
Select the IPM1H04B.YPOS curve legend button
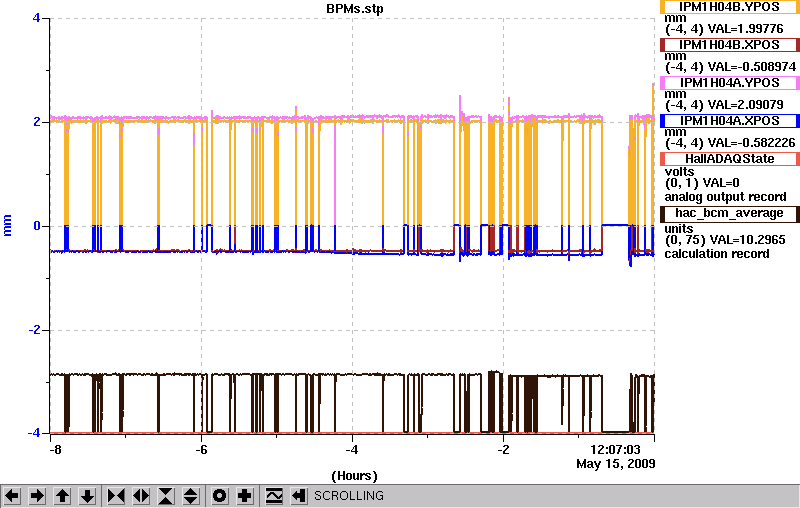(729, 7)
